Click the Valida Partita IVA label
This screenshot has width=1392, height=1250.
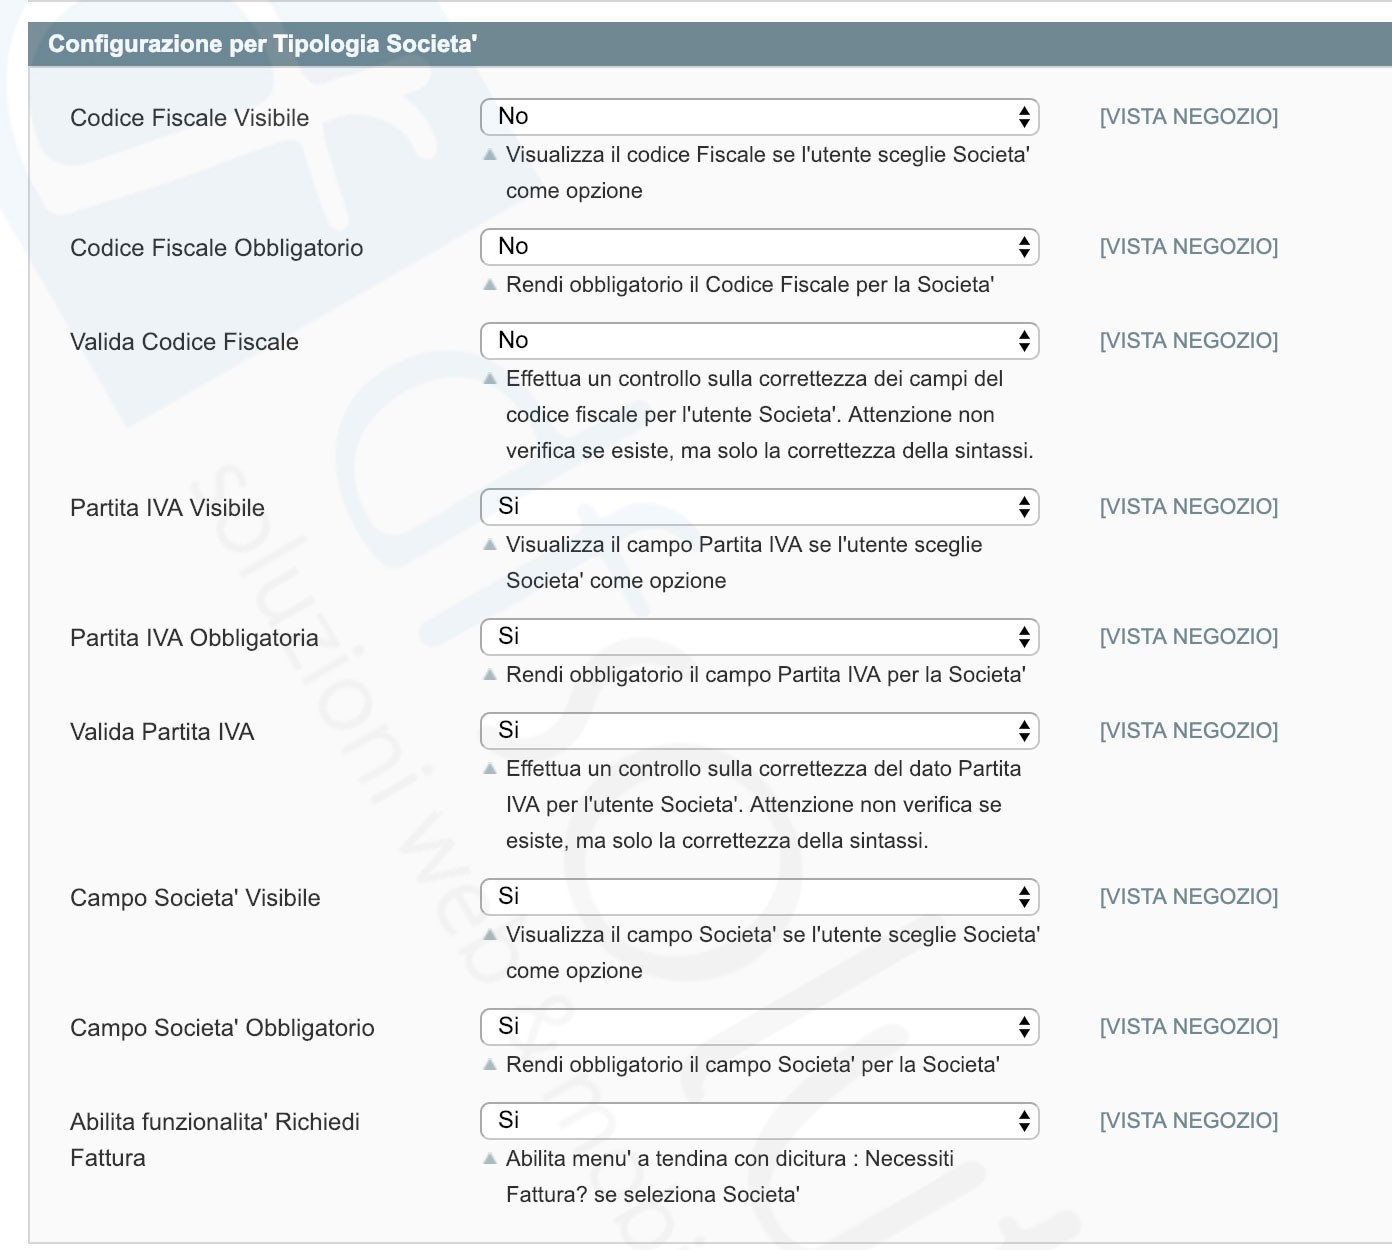(x=162, y=732)
